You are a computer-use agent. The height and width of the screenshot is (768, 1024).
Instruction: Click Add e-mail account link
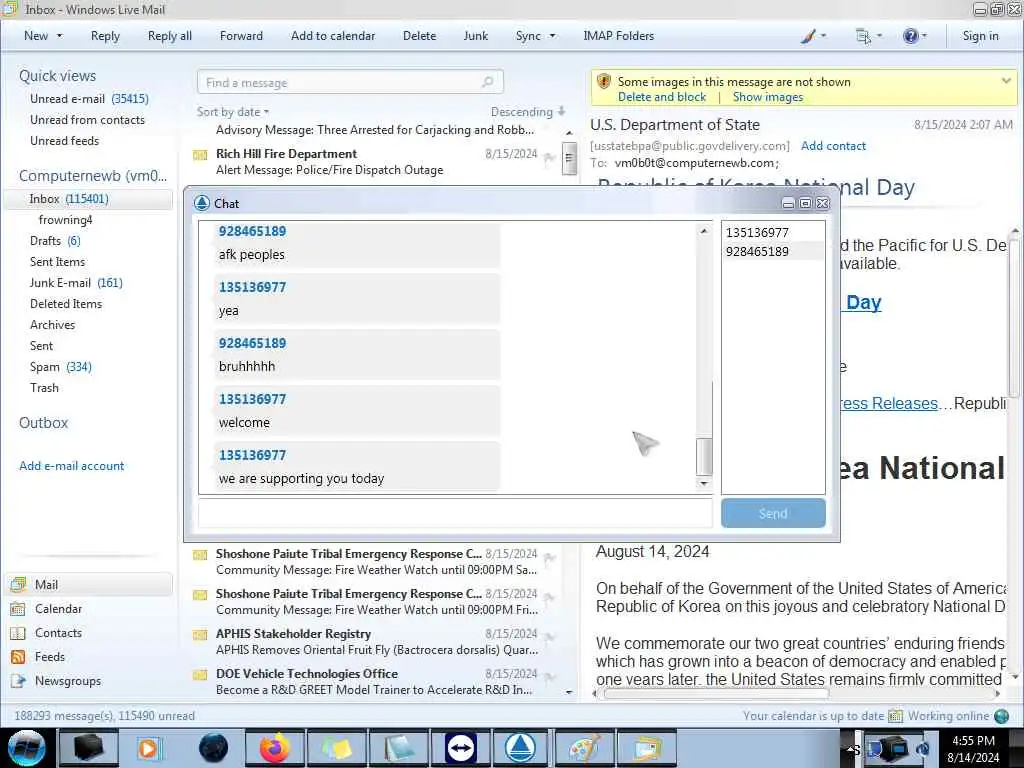(x=71, y=466)
